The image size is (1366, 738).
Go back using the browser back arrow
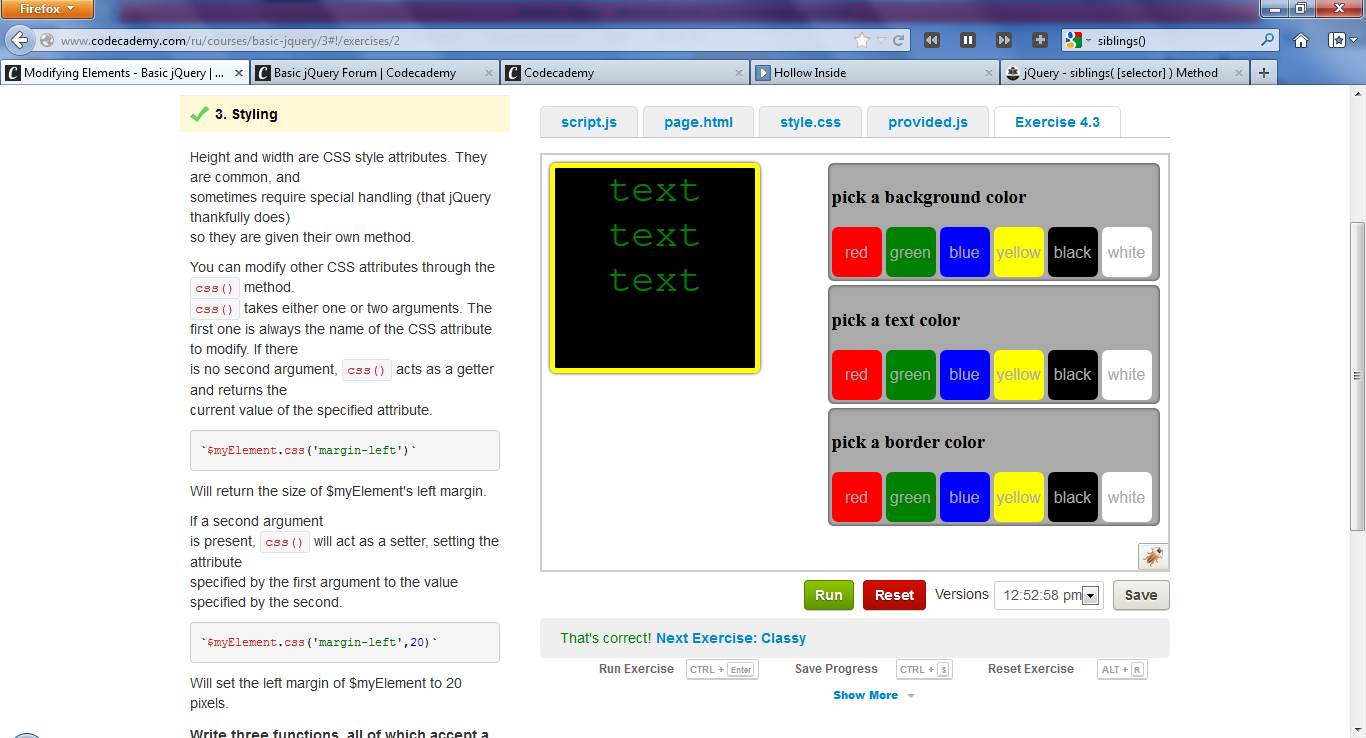point(19,40)
